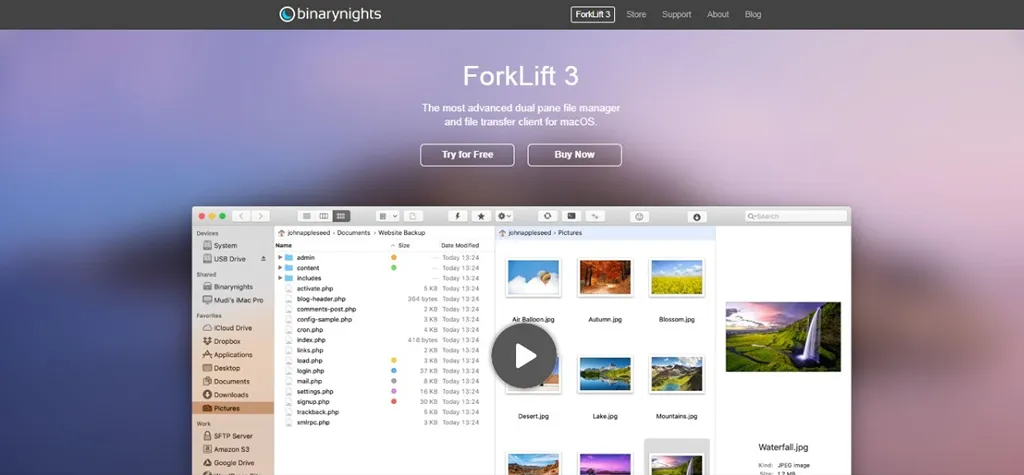Open the ForkLift 3 nav item

(592, 14)
